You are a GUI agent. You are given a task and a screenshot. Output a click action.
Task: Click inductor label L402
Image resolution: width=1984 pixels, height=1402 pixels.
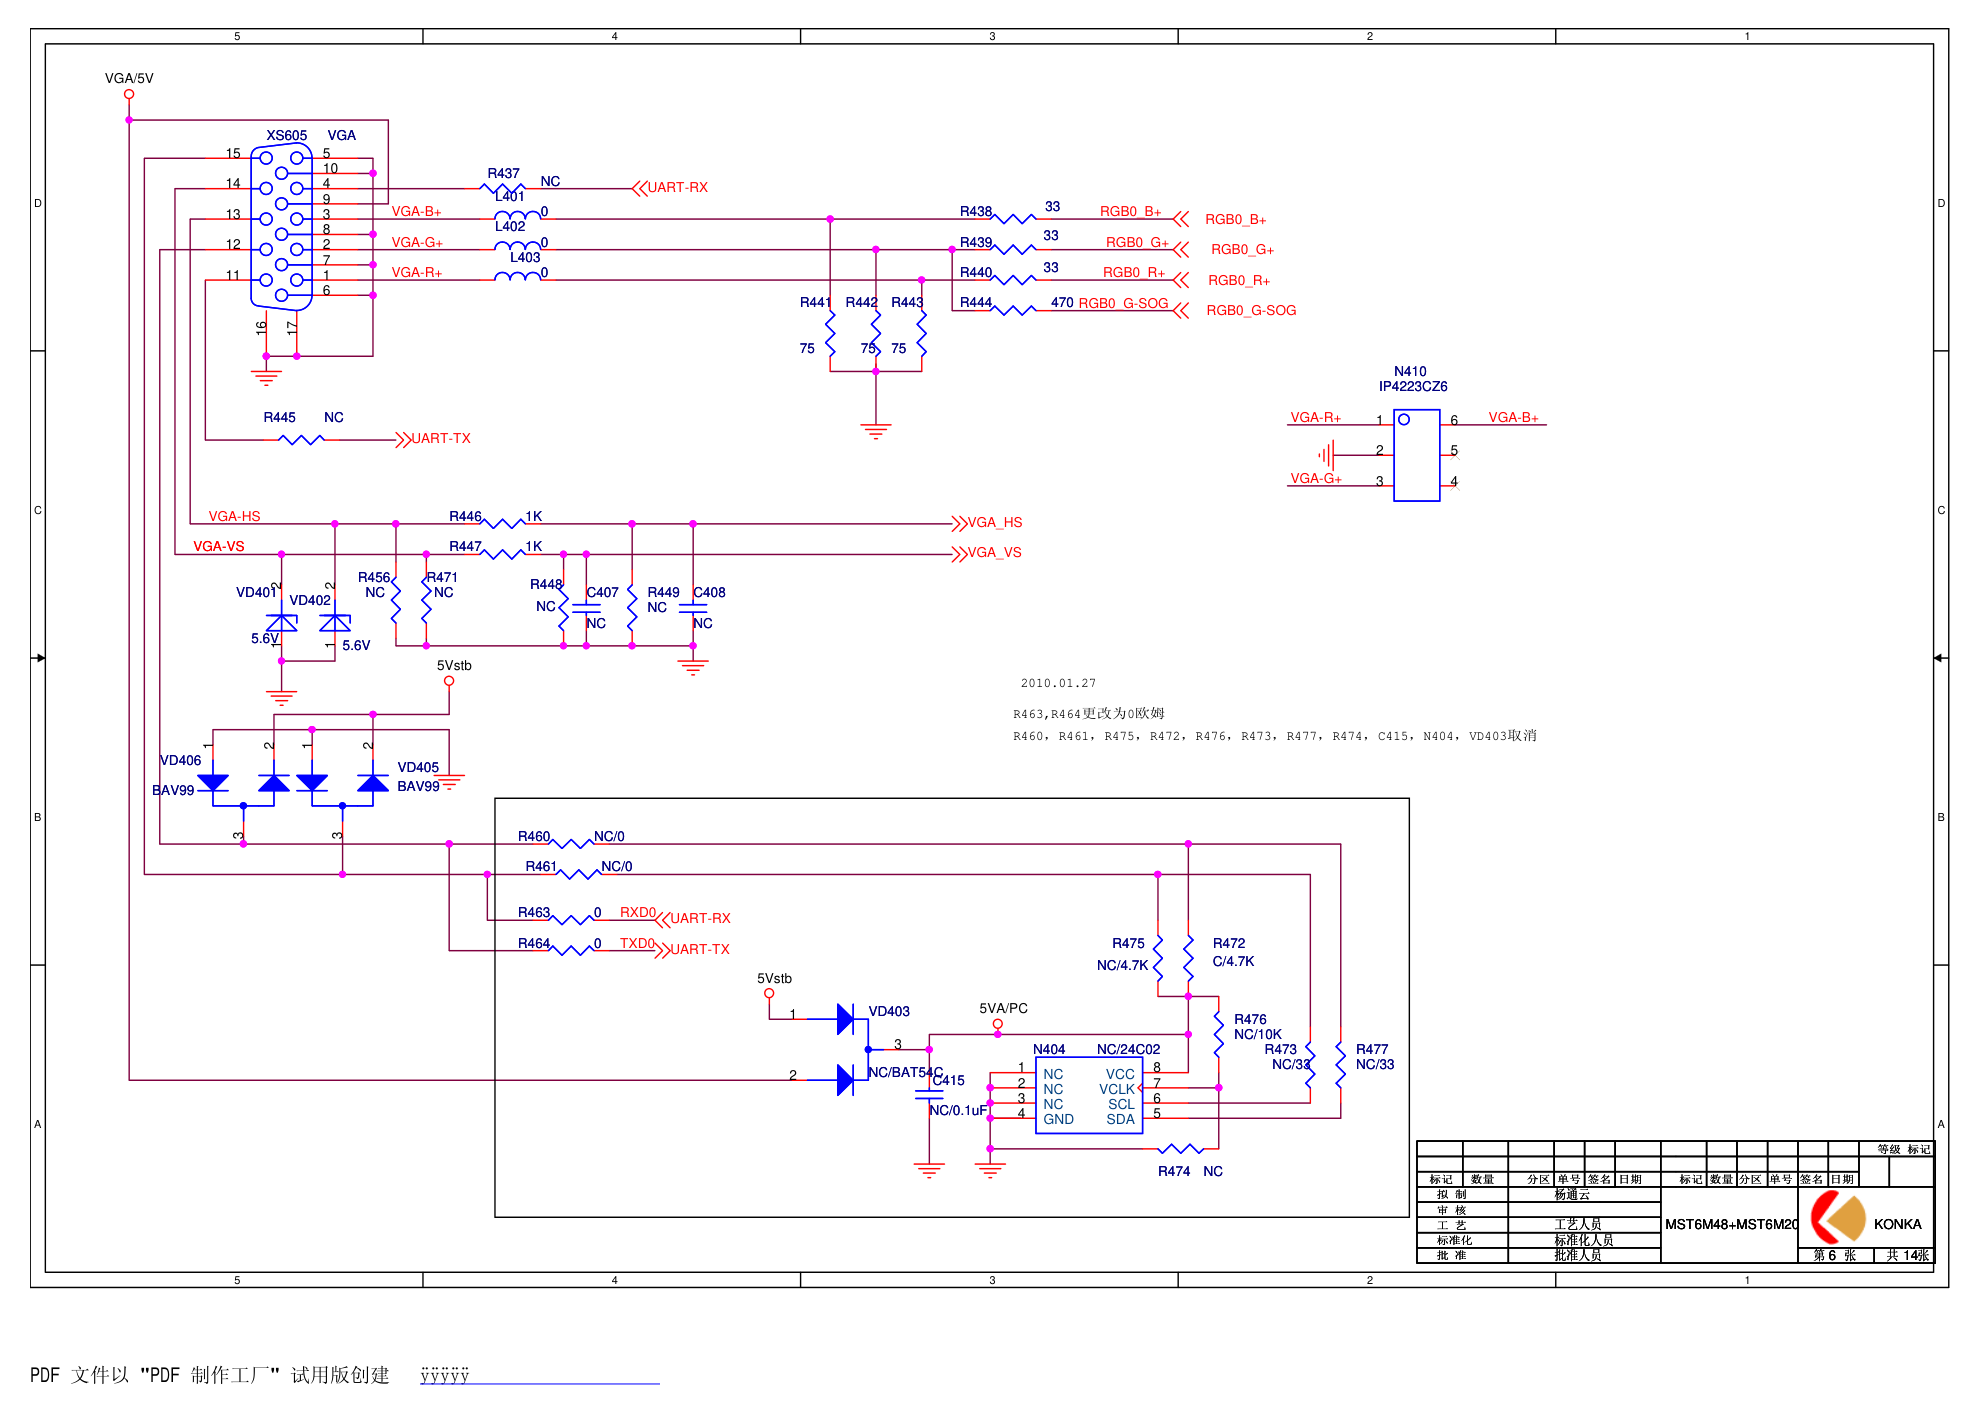[509, 226]
